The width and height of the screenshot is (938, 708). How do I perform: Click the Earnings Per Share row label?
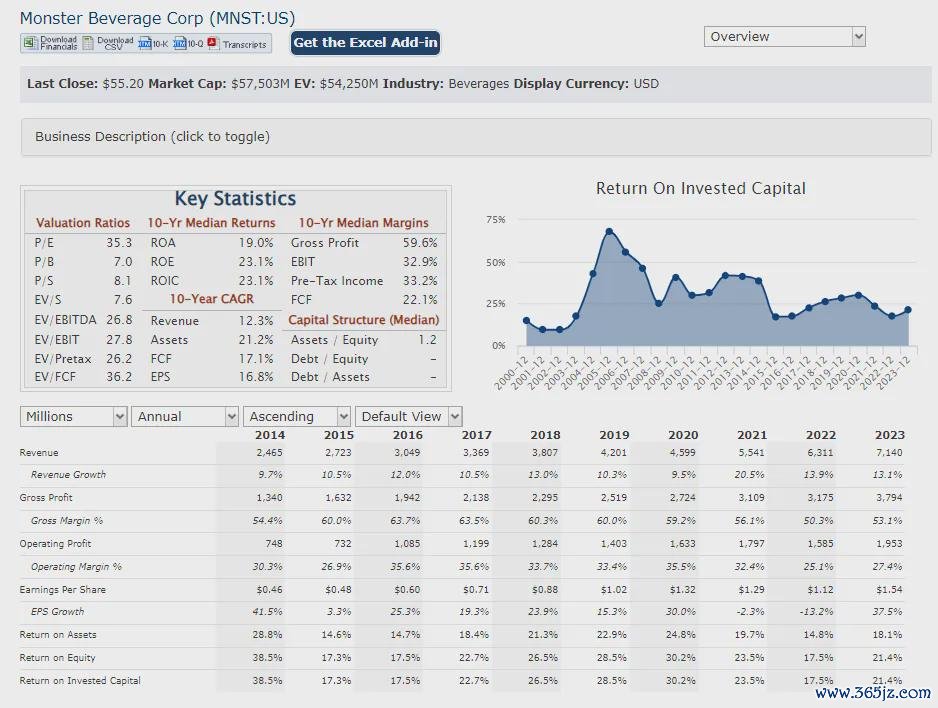[62, 590]
